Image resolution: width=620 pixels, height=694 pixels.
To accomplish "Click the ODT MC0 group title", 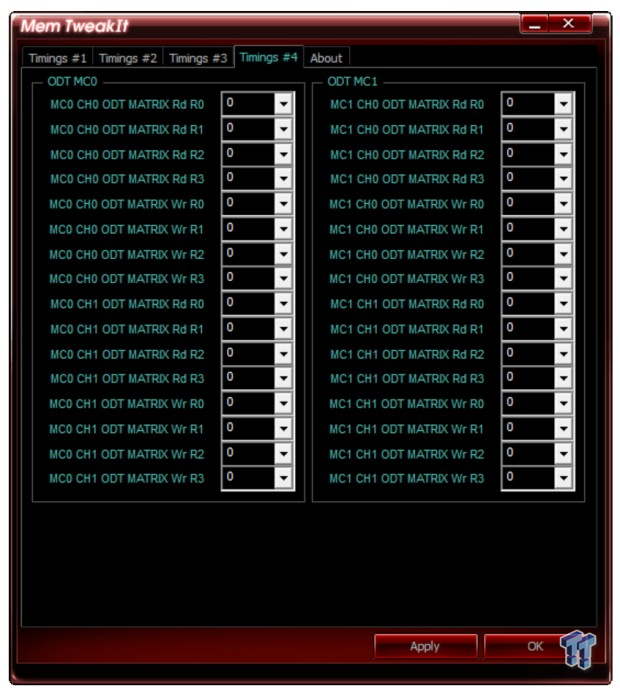I will coord(72,81).
